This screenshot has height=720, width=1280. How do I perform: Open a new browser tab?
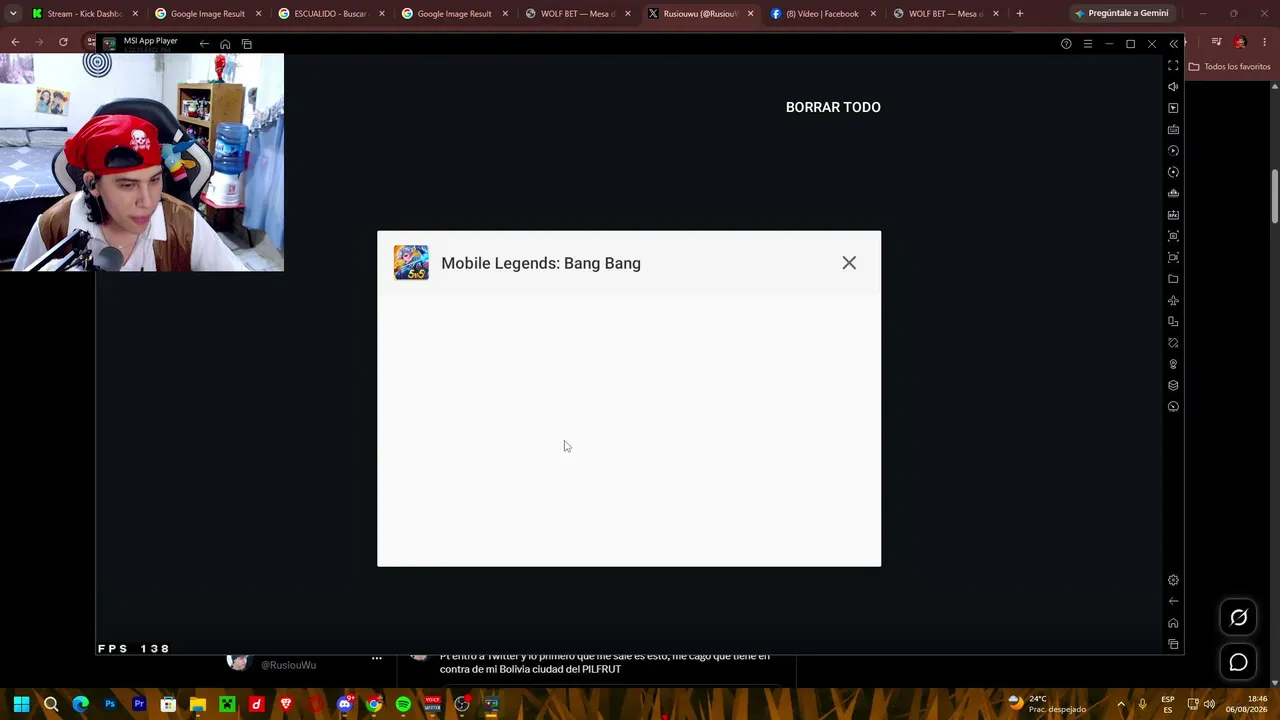pyautogui.click(x=1019, y=14)
